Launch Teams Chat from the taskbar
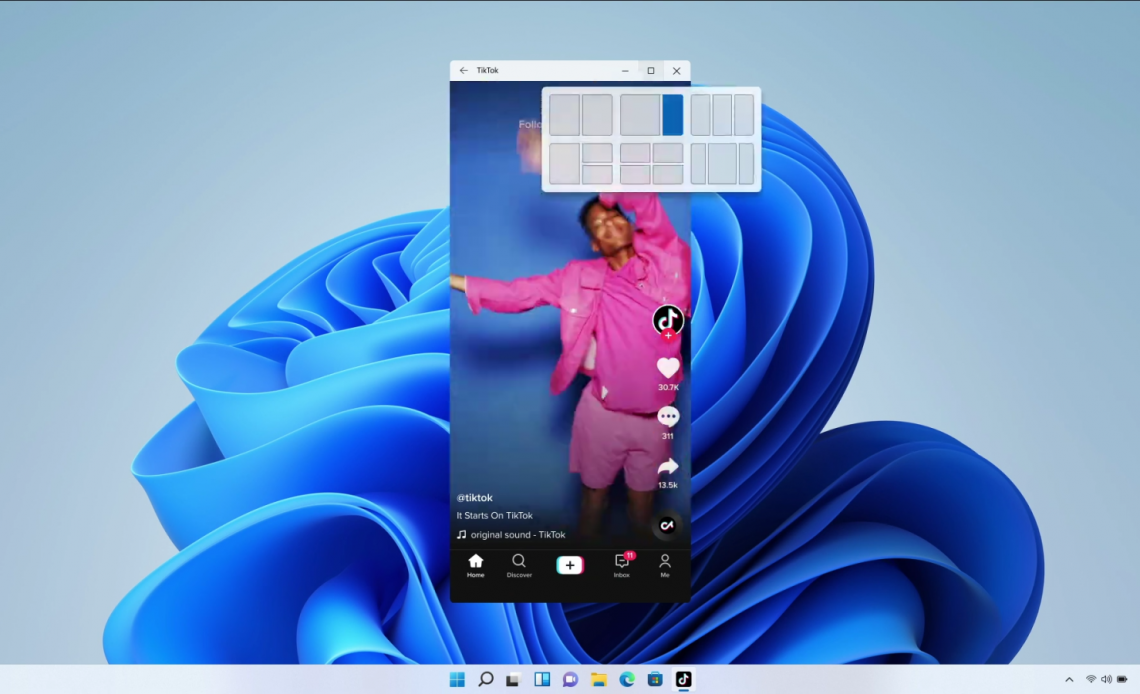 tap(570, 679)
